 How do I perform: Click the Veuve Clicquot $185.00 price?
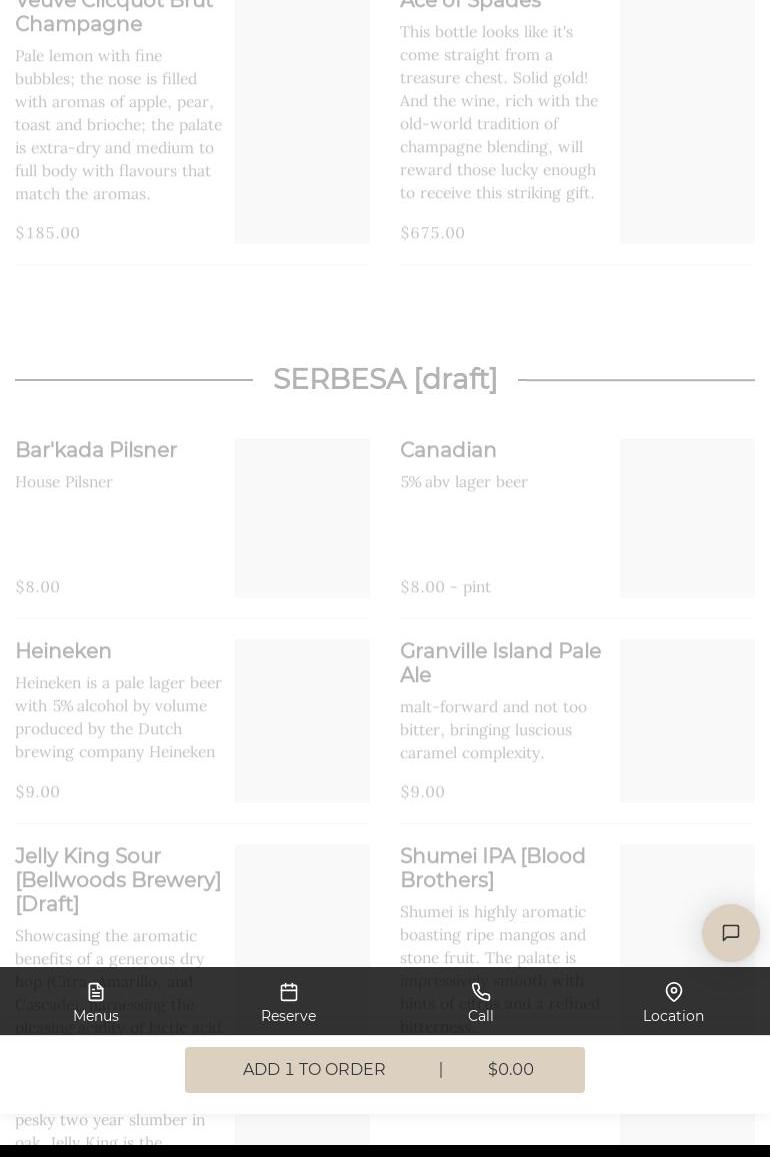pos(48,233)
